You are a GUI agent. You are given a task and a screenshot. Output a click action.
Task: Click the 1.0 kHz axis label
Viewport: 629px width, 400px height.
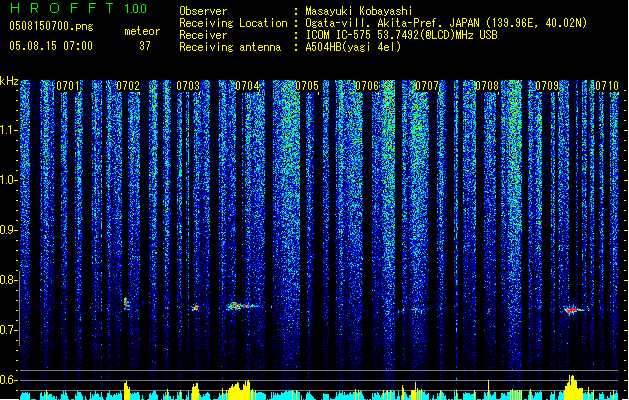click(x=9, y=180)
